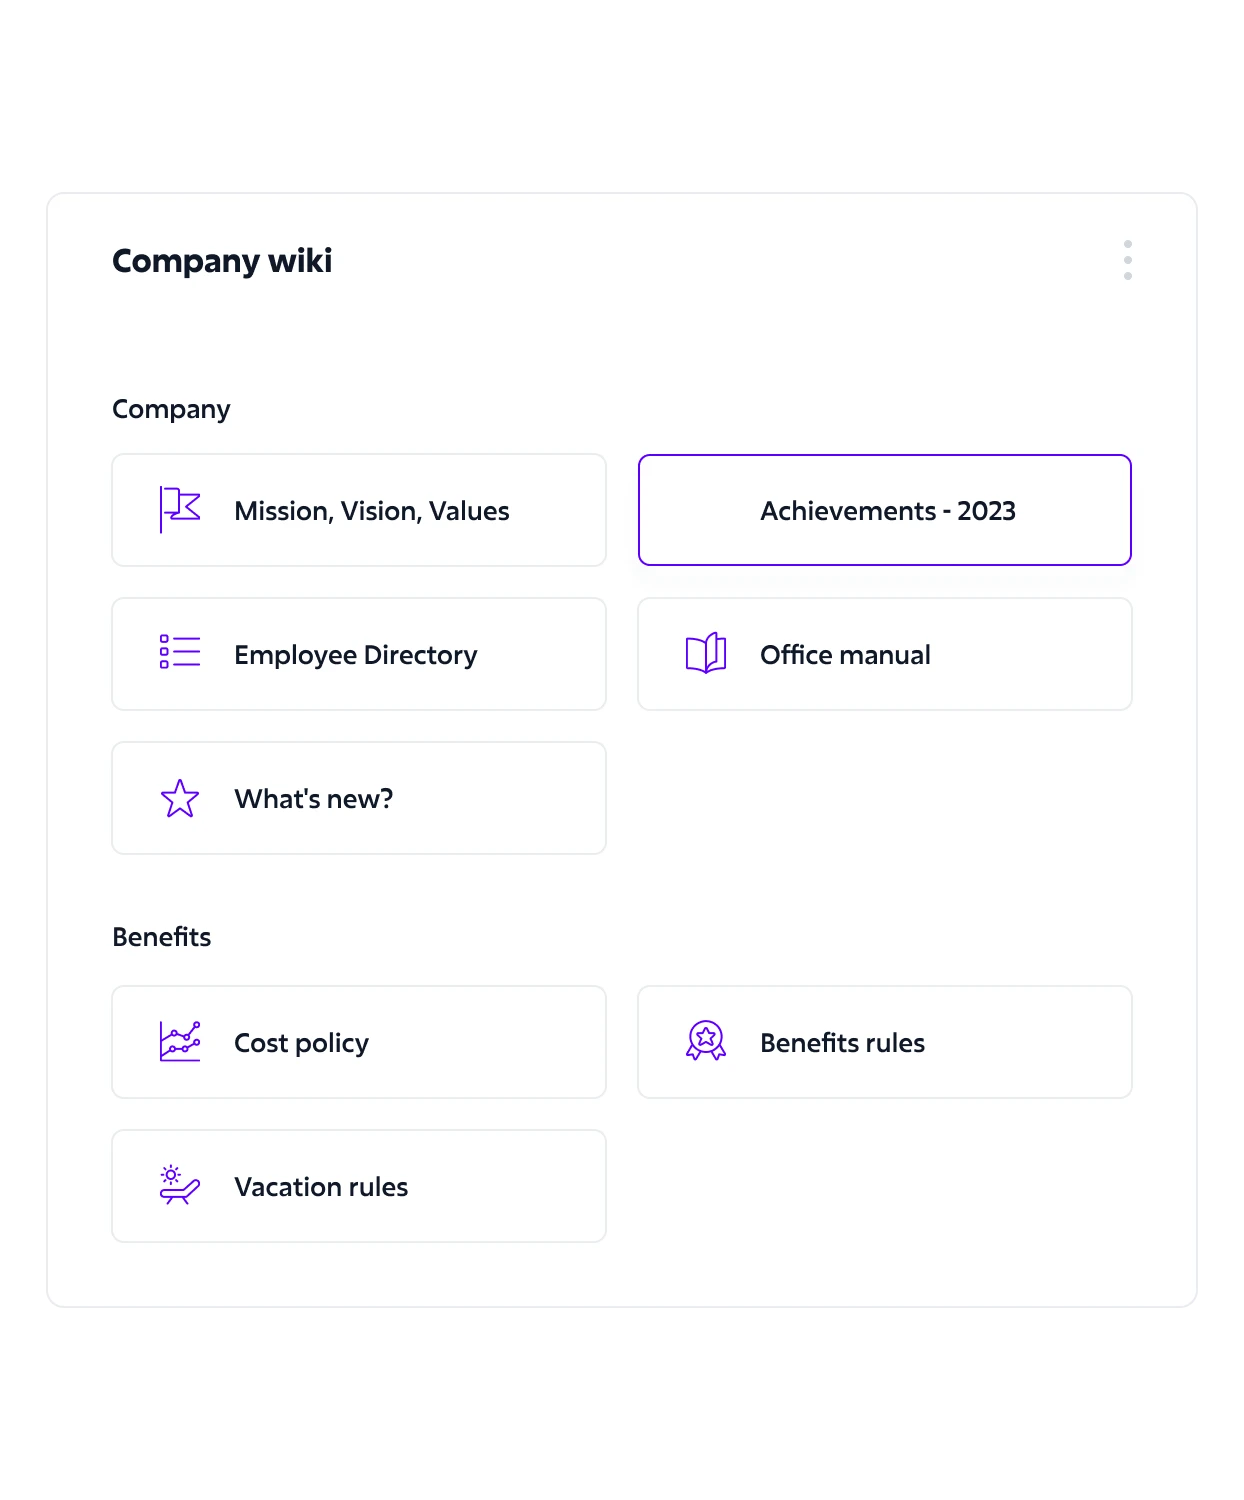Go to Employee Directory page
This screenshot has width=1244, height=1500.
point(355,655)
